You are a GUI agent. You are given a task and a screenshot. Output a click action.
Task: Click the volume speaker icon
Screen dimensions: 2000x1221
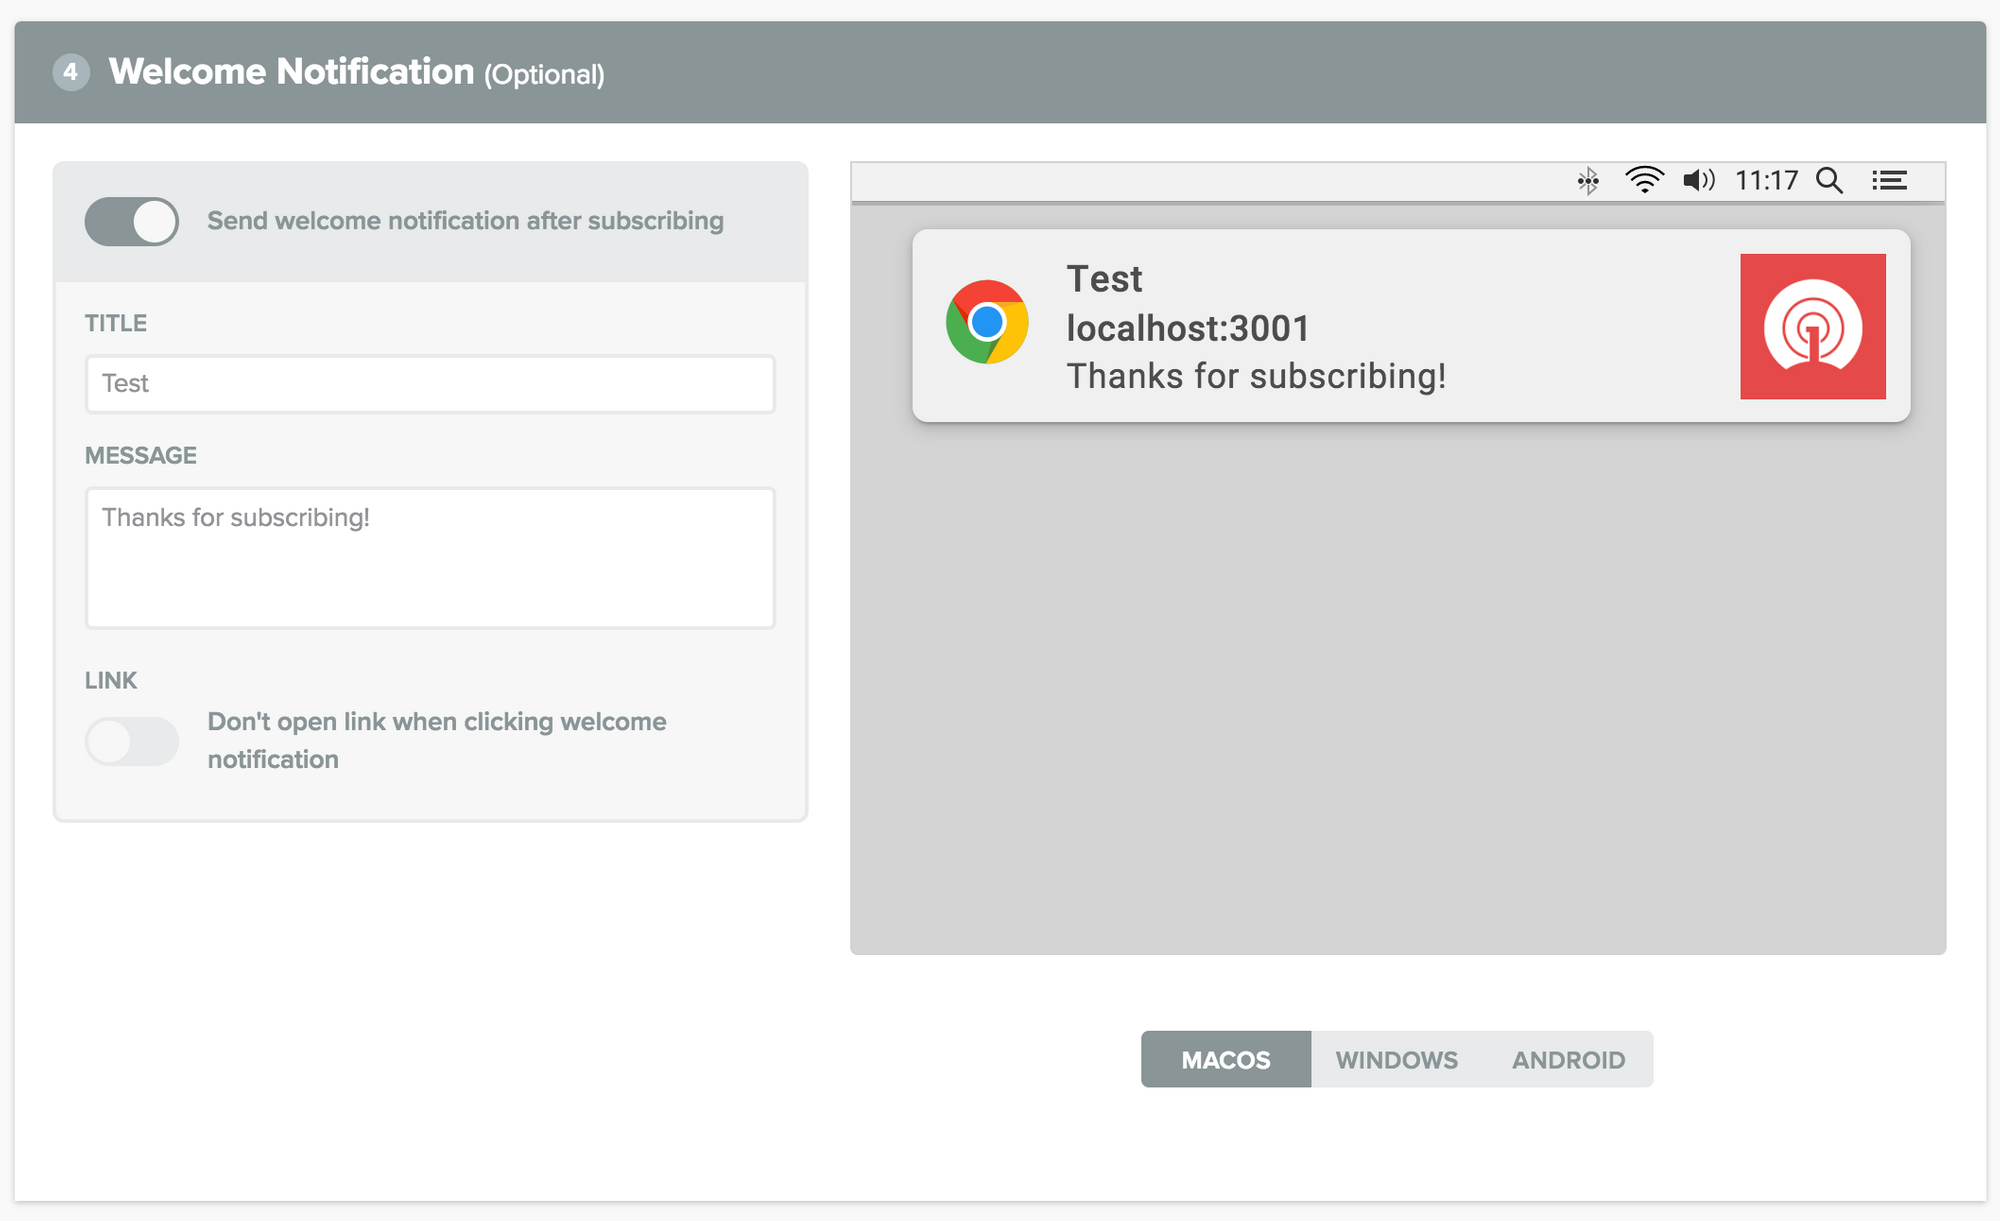pyautogui.click(x=1699, y=180)
